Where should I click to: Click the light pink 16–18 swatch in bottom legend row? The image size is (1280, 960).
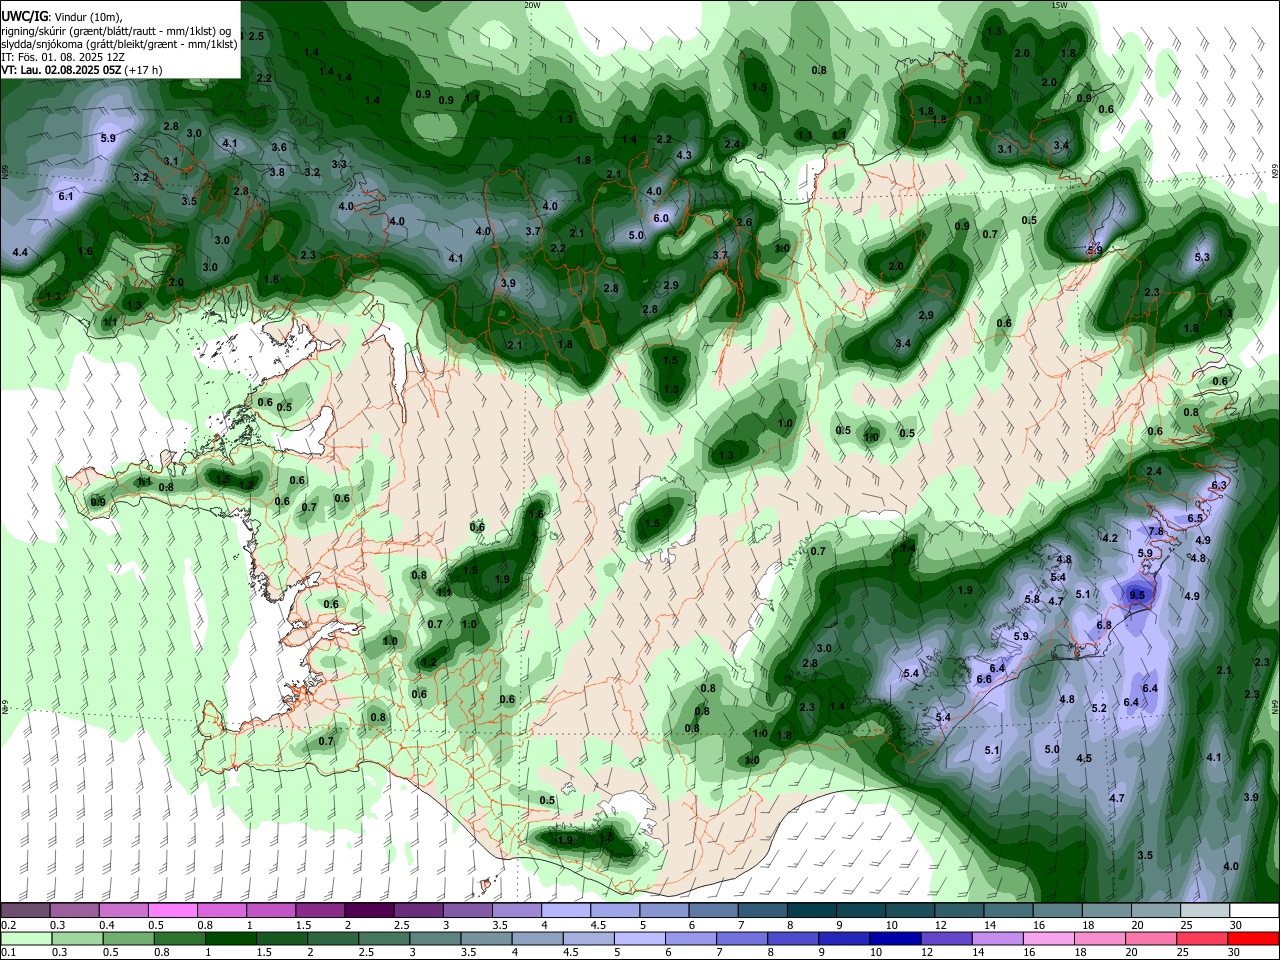click(x=1048, y=938)
